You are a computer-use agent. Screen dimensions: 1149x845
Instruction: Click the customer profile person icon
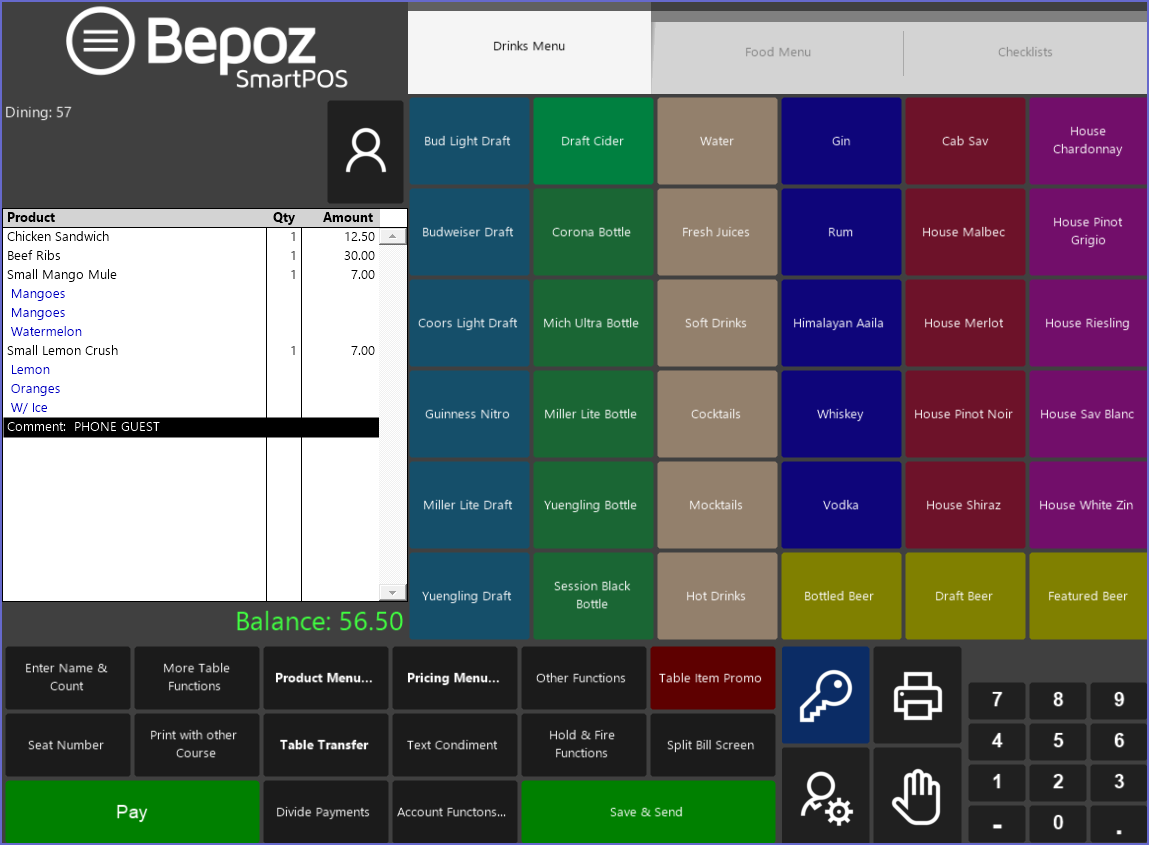point(365,152)
